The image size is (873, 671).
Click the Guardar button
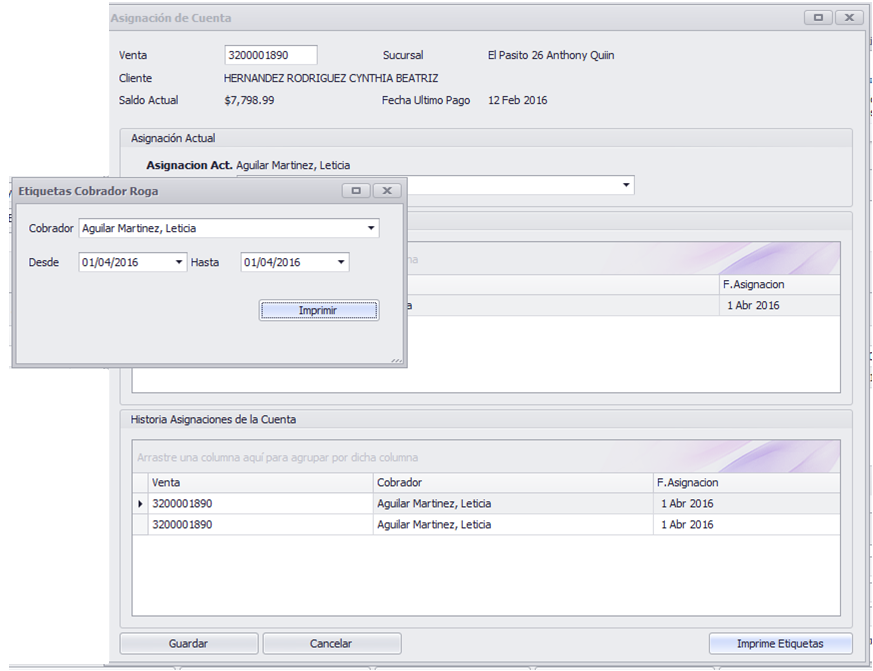189,643
